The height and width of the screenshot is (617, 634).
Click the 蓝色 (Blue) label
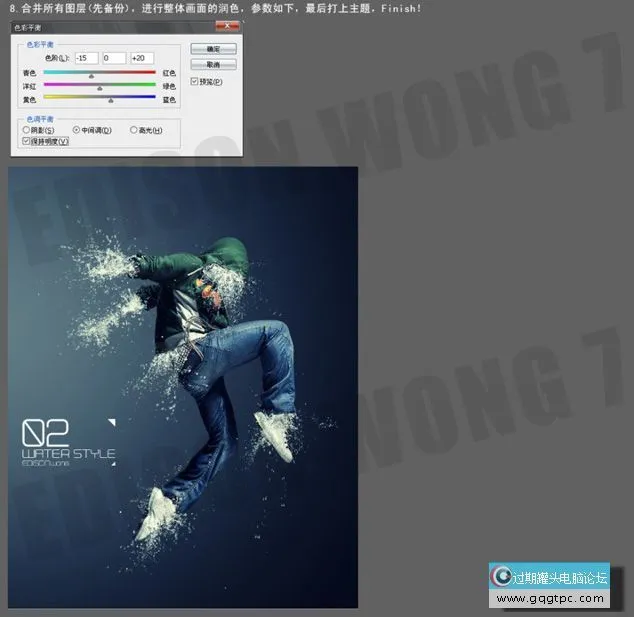(x=169, y=100)
